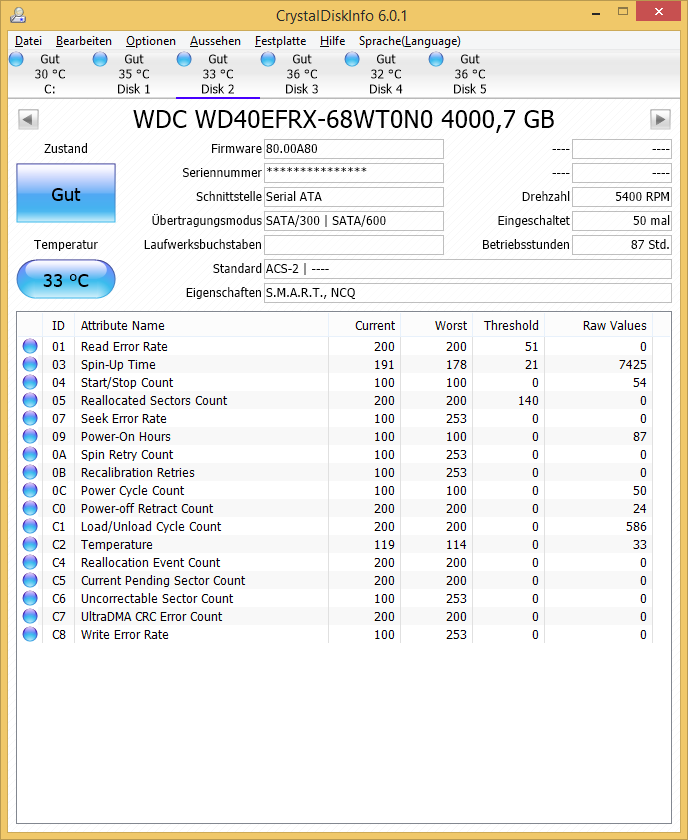Click the blue Gut health status button

(66, 193)
